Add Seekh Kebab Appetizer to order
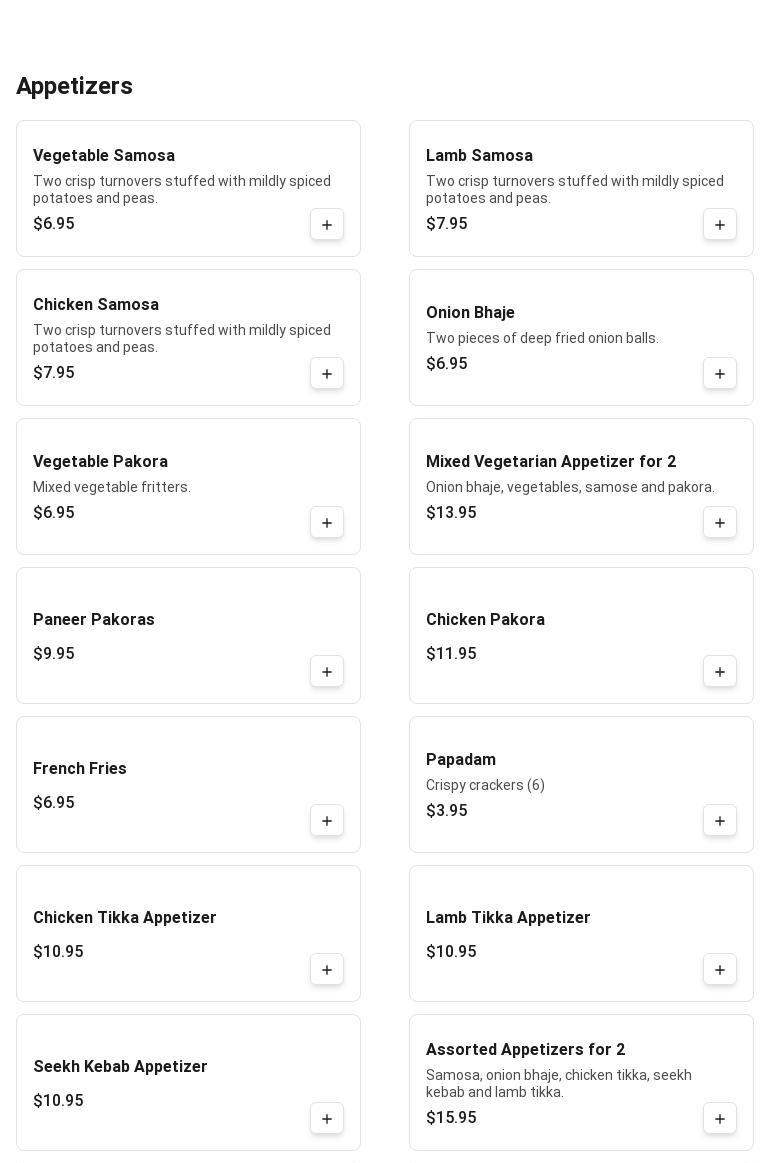Image resolution: width=770 pixels, height=1163 pixels. click(327, 1119)
